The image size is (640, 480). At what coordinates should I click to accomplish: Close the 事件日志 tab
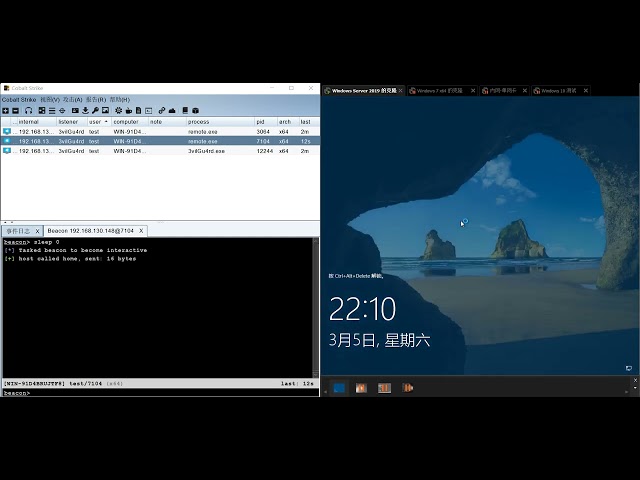37,231
